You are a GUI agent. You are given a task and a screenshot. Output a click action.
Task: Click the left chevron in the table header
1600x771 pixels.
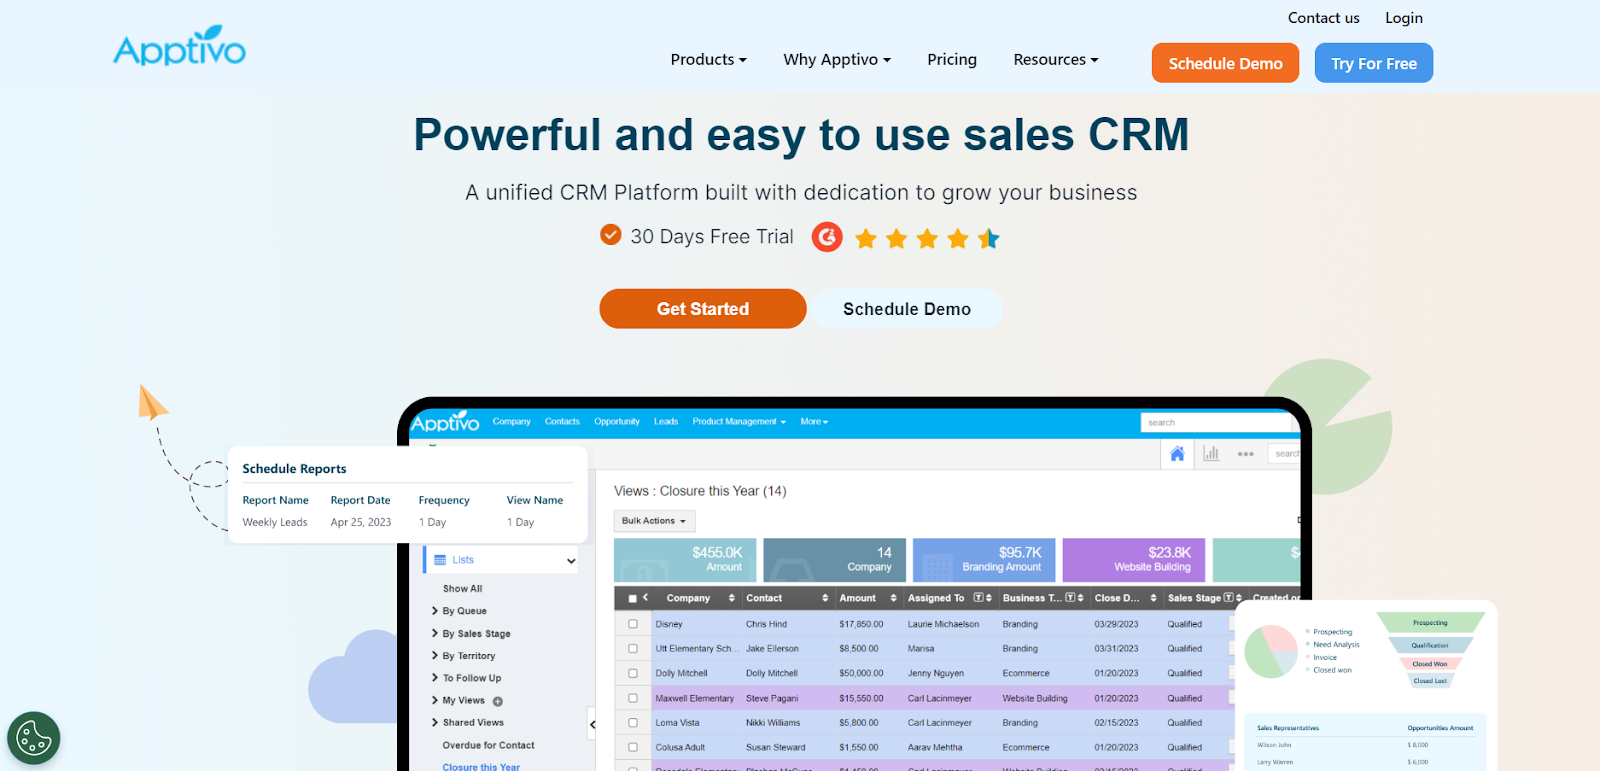pyautogui.click(x=646, y=598)
